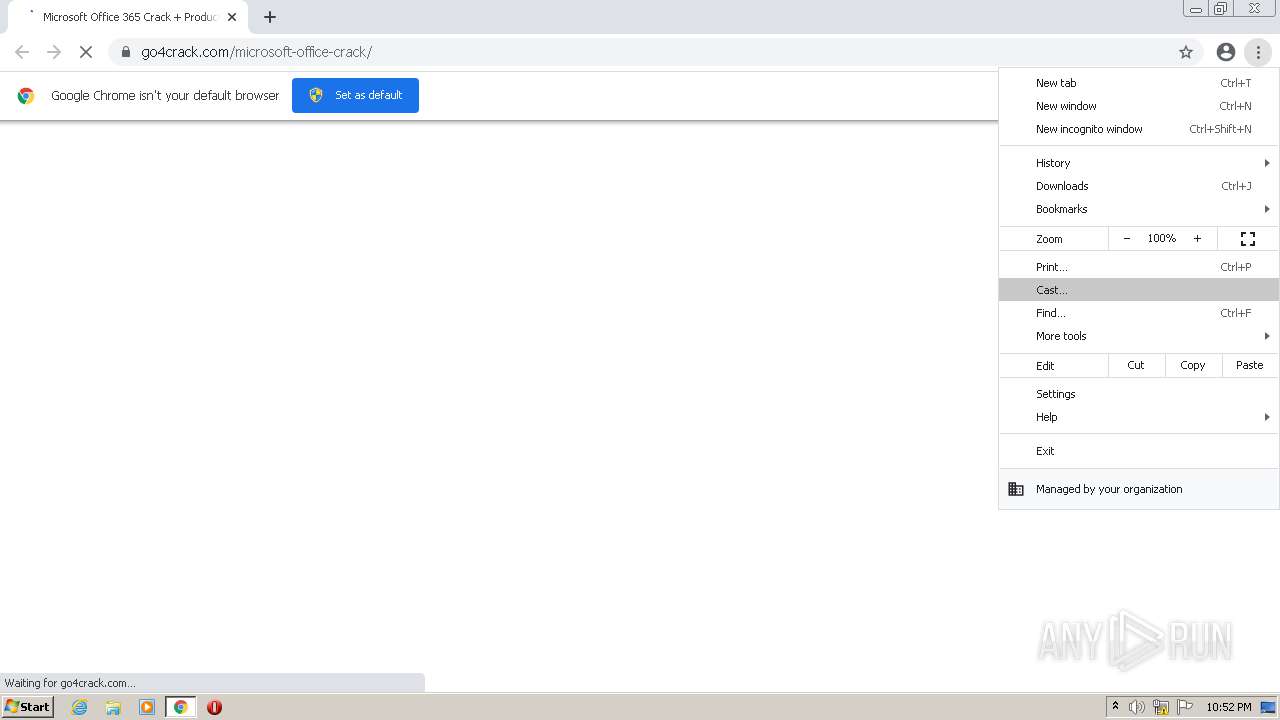The image size is (1280, 720).
Task: Bookmark this page with the star icon
Action: [1186, 52]
